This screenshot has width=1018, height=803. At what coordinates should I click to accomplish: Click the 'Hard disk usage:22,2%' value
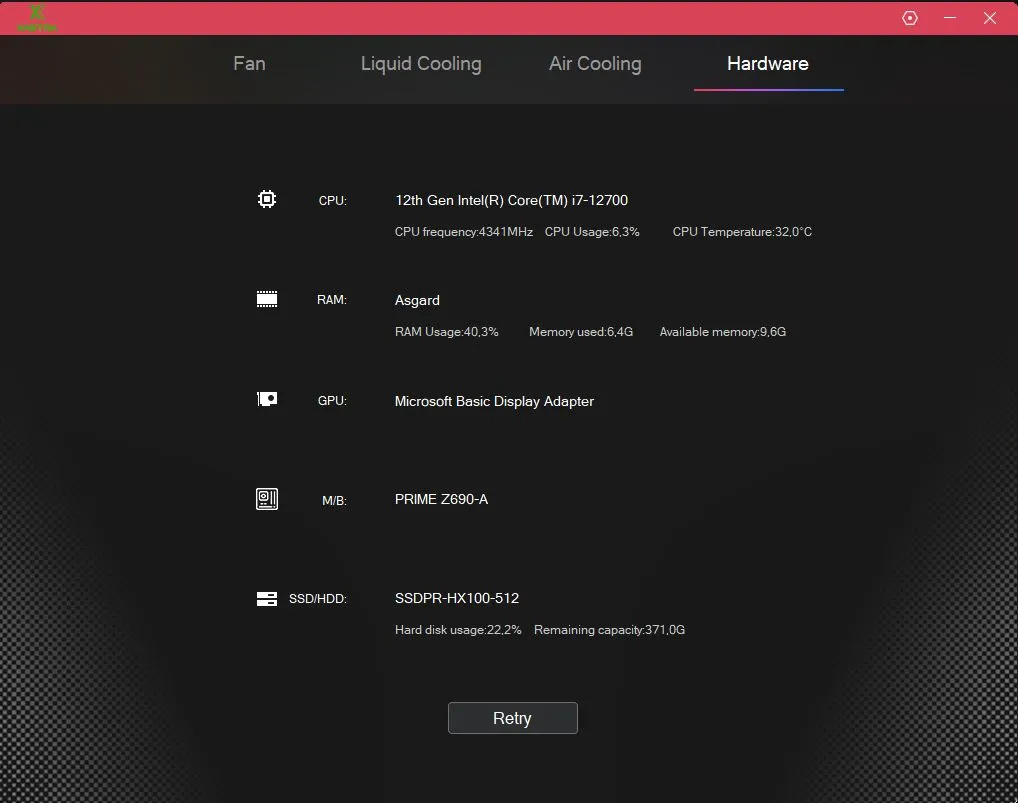click(458, 630)
